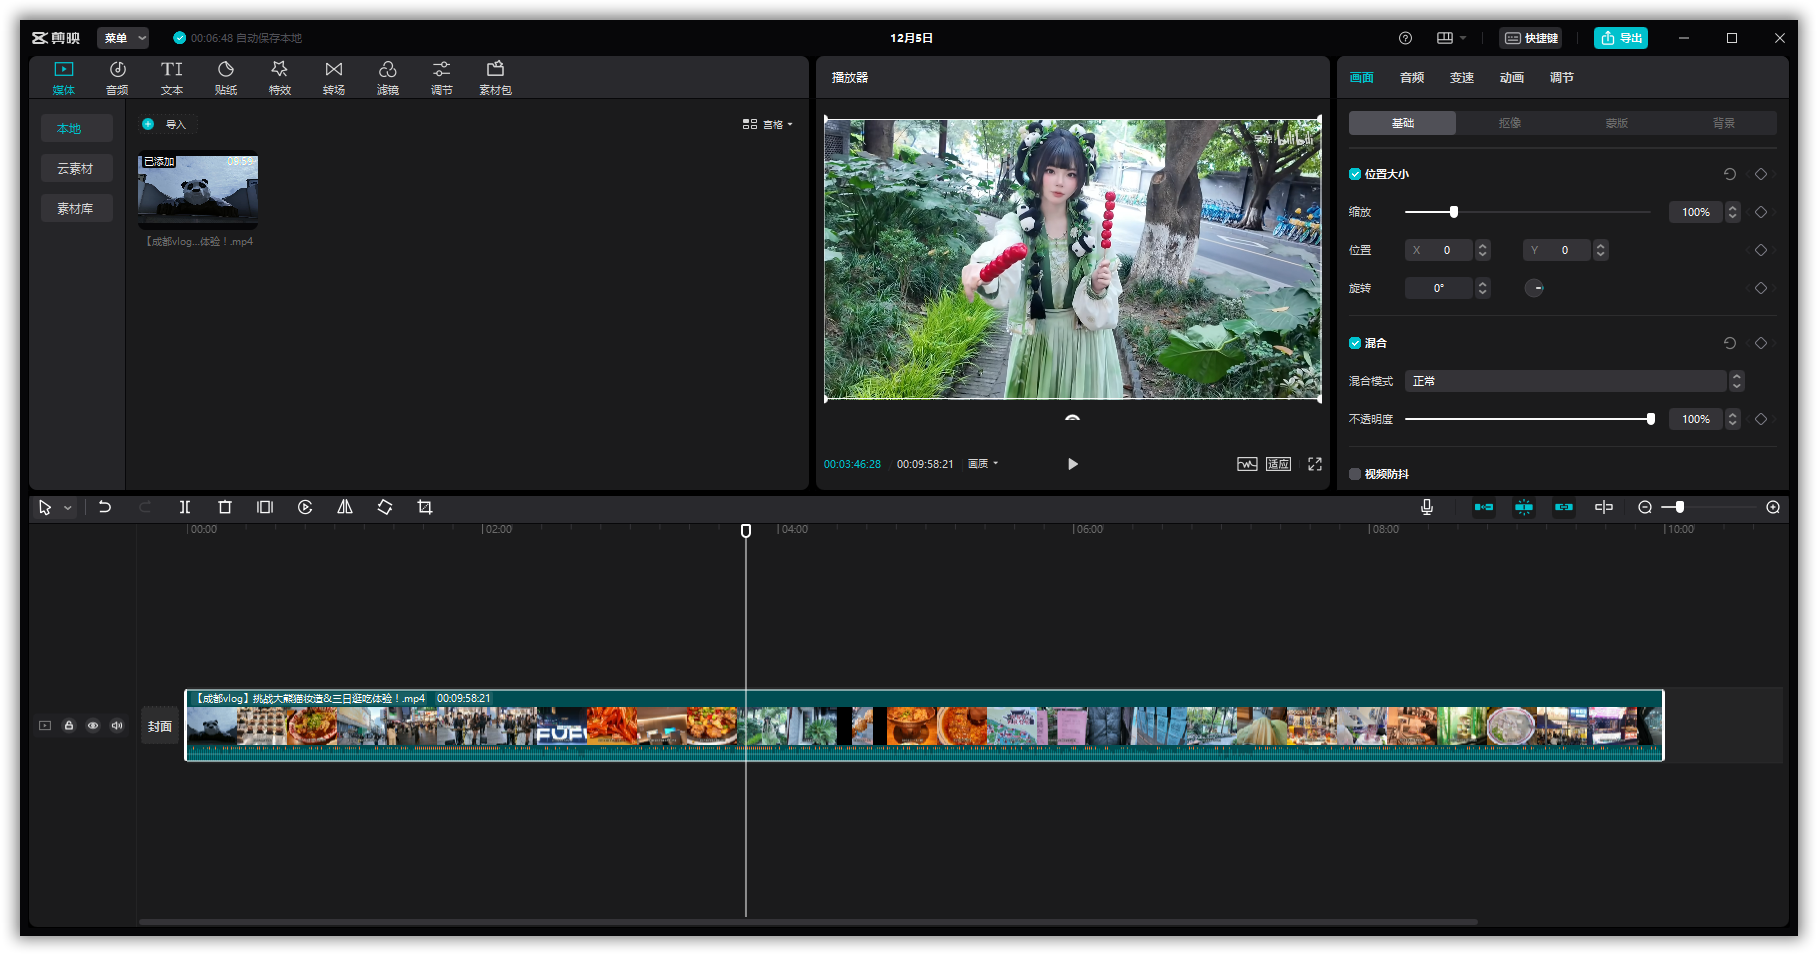Click the mirror flip icon in timeline toolbar
Screen dimensions: 1818x956
tap(345, 507)
